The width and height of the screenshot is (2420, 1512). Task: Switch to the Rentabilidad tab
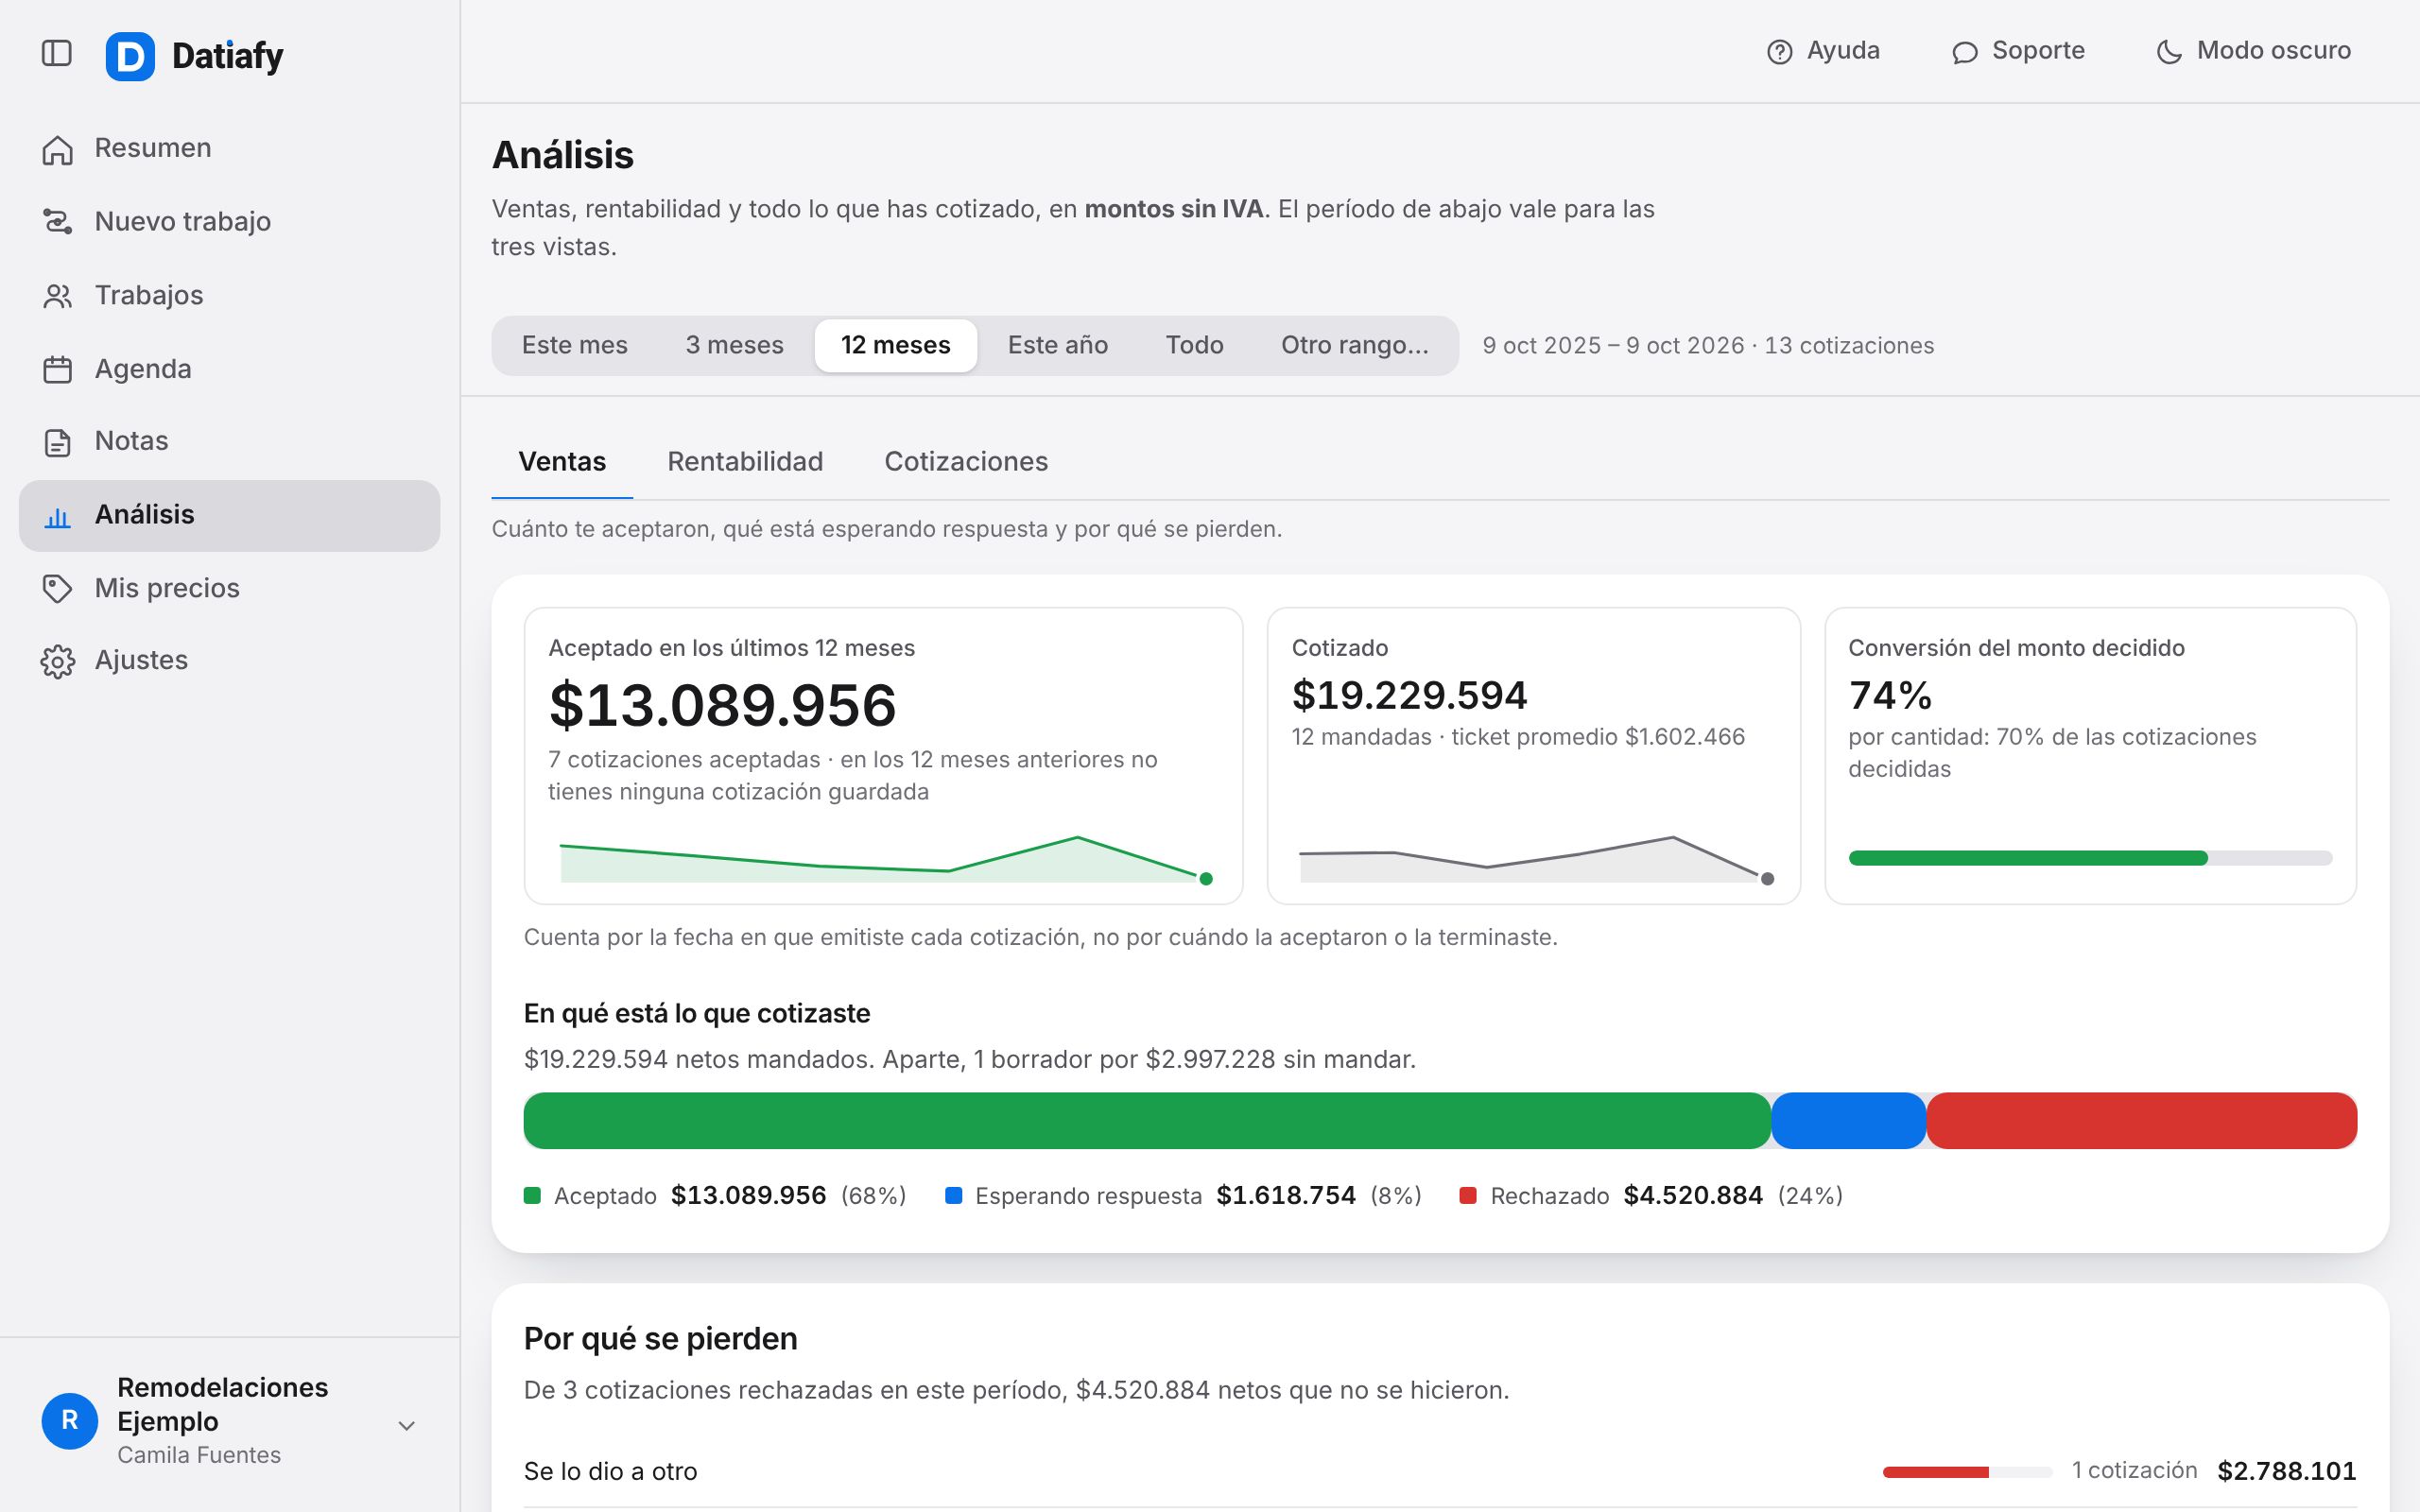pyautogui.click(x=745, y=461)
